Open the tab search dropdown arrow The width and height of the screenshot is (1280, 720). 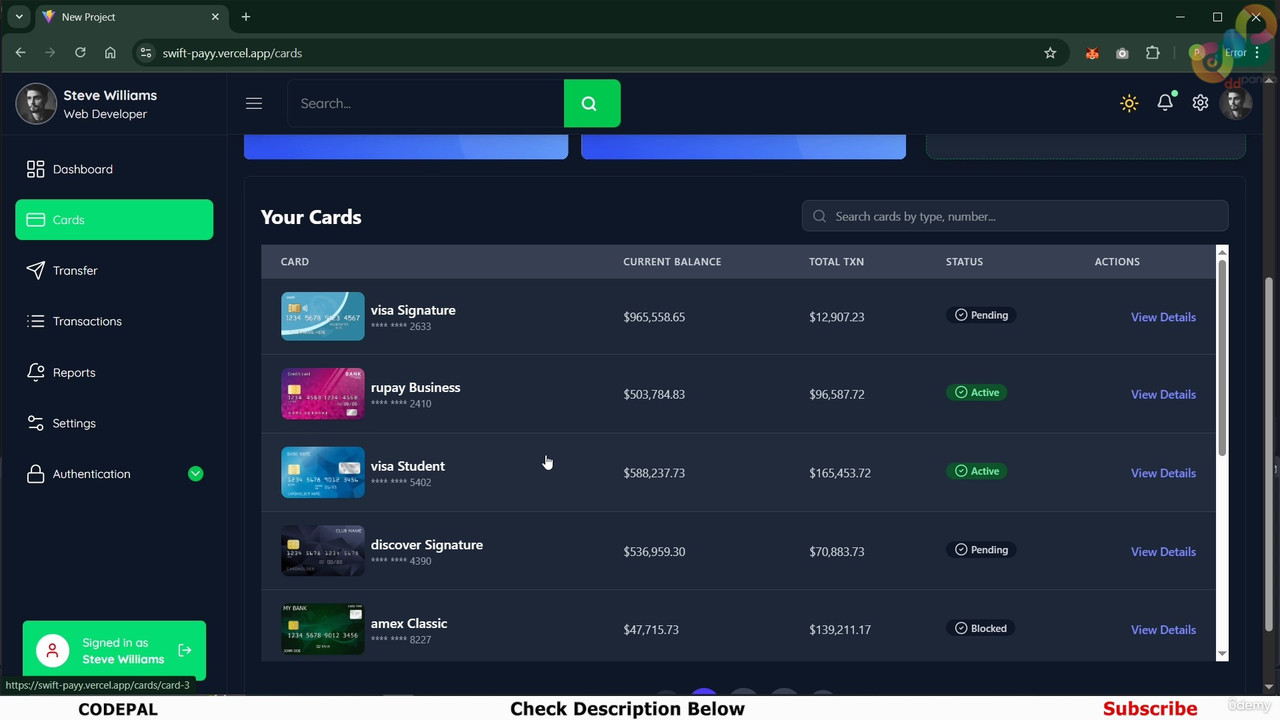tap(18, 17)
